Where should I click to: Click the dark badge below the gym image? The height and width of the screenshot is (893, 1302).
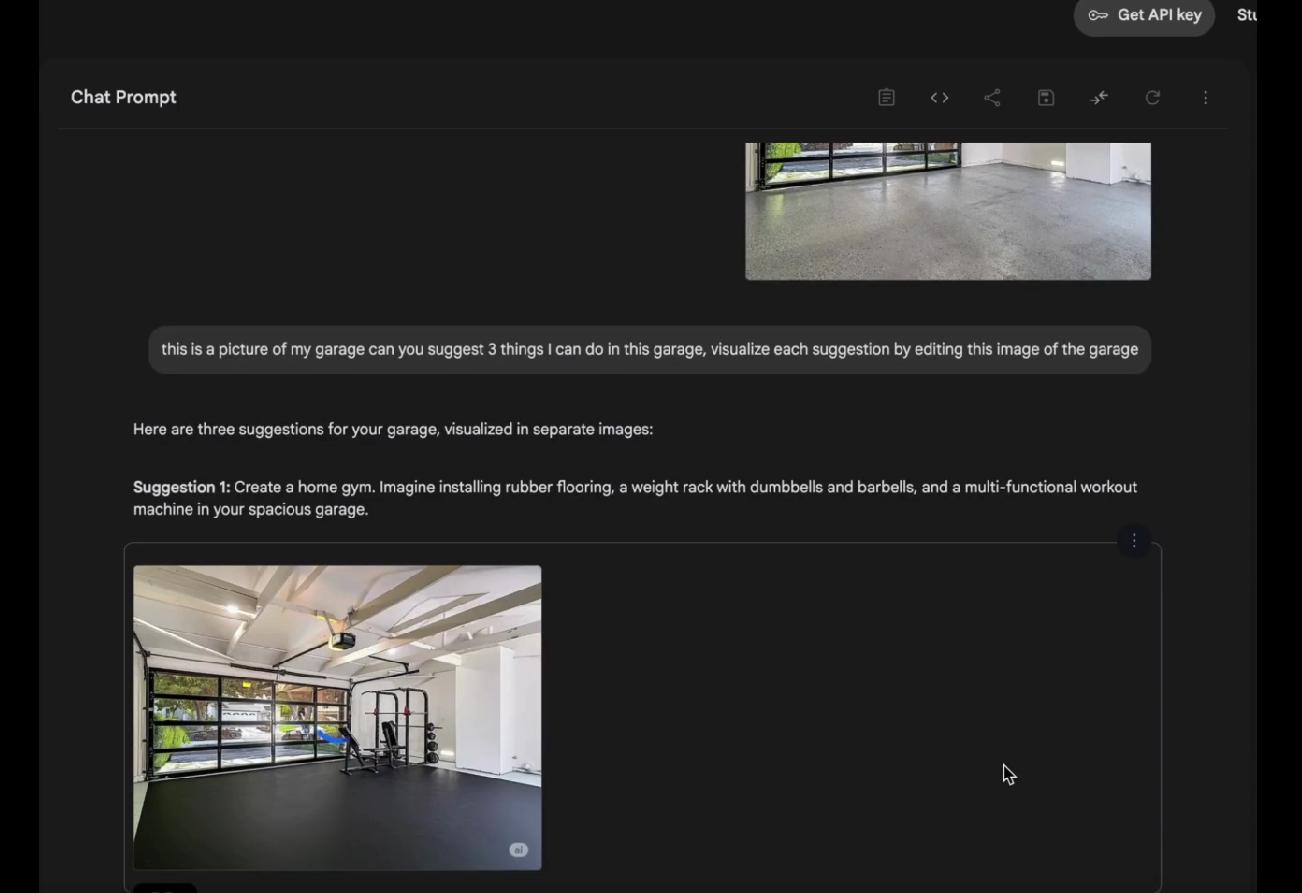point(165,888)
